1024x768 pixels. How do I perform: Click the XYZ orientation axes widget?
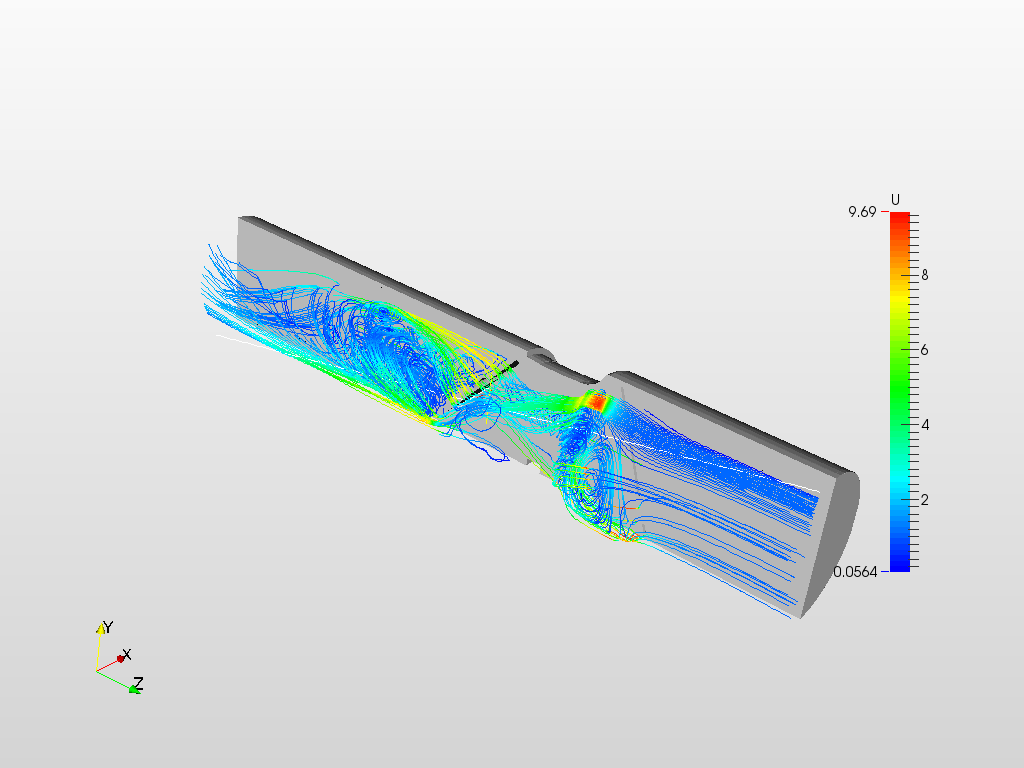[120, 658]
